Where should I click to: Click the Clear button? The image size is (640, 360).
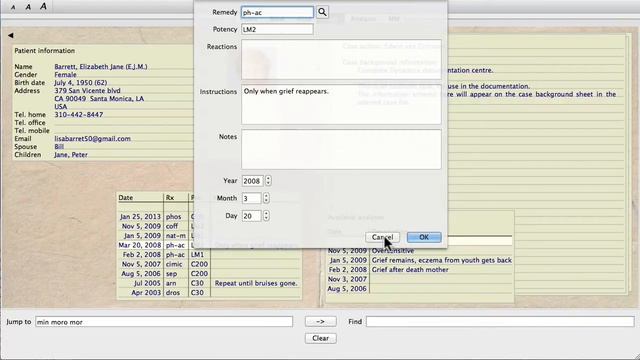[x=320, y=338]
